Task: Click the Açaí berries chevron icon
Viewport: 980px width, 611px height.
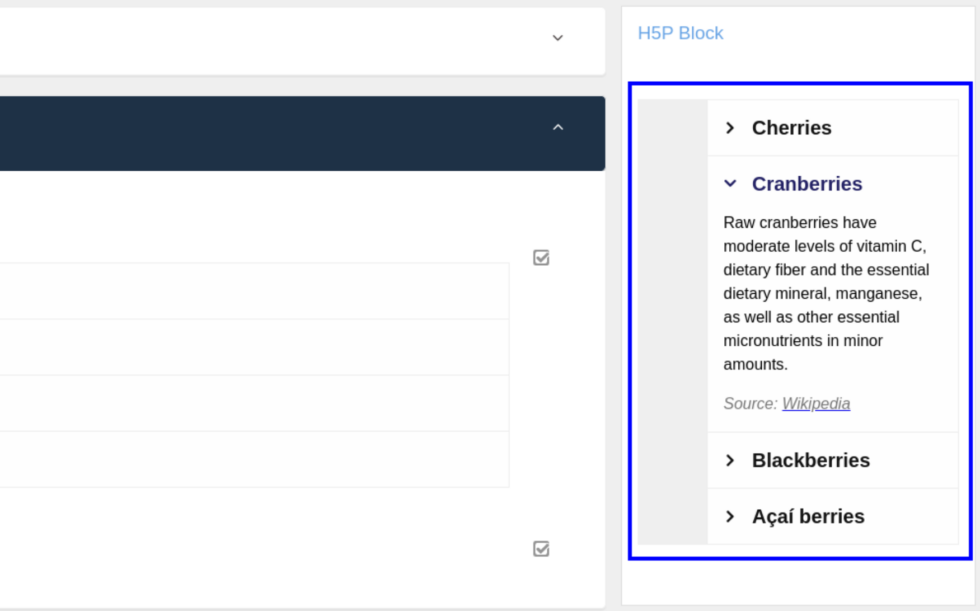Action: click(x=731, y=516)
